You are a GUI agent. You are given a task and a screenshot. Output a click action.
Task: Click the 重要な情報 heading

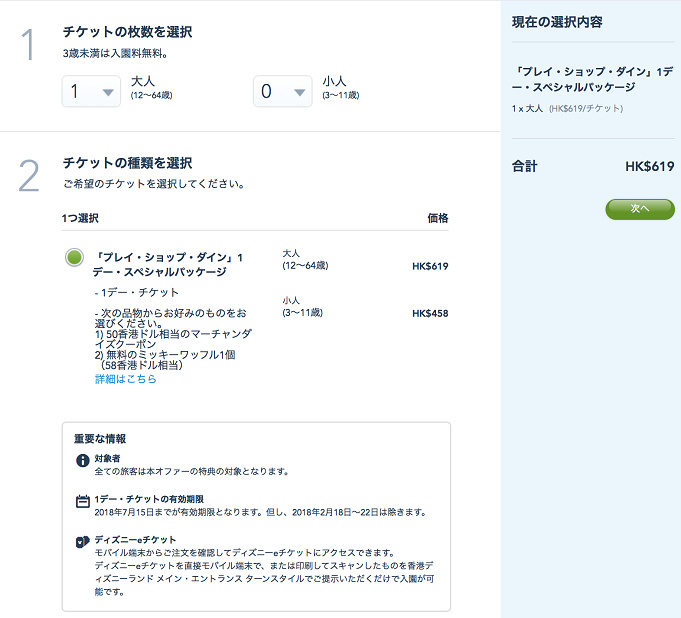point(102,438)
